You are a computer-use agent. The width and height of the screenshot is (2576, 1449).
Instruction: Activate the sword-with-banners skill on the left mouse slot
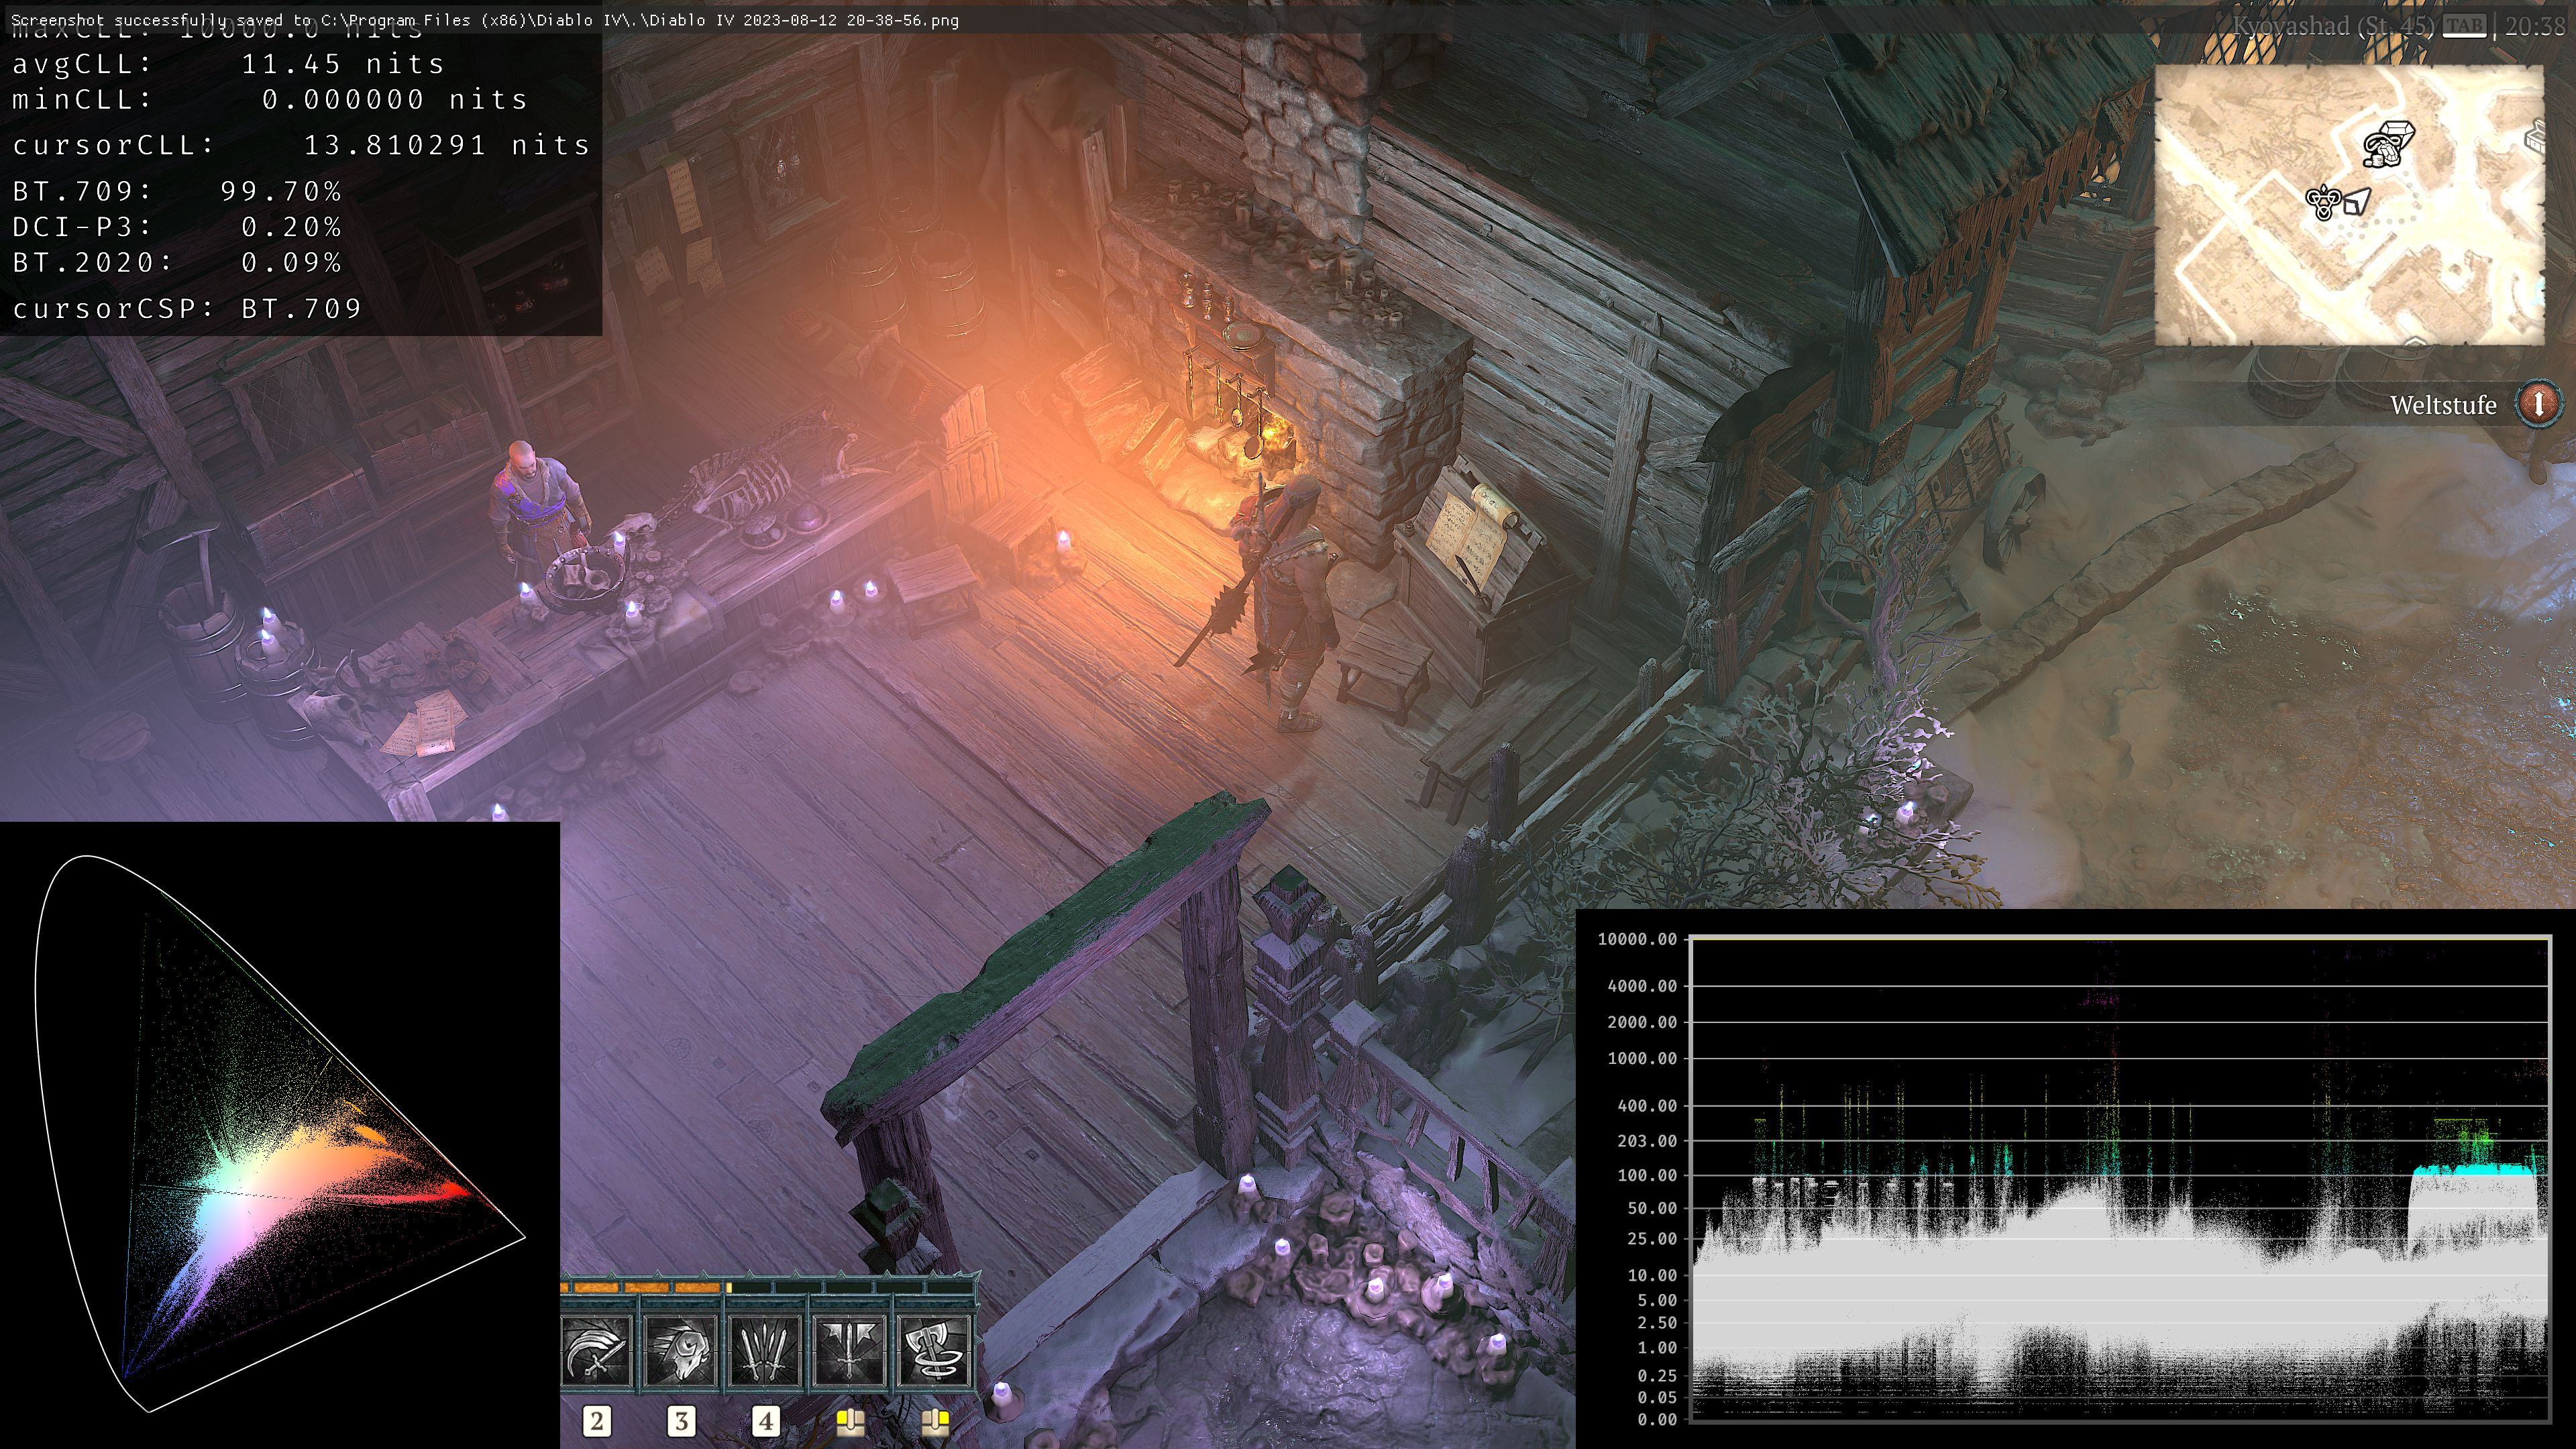click(x=850, y=1351)
